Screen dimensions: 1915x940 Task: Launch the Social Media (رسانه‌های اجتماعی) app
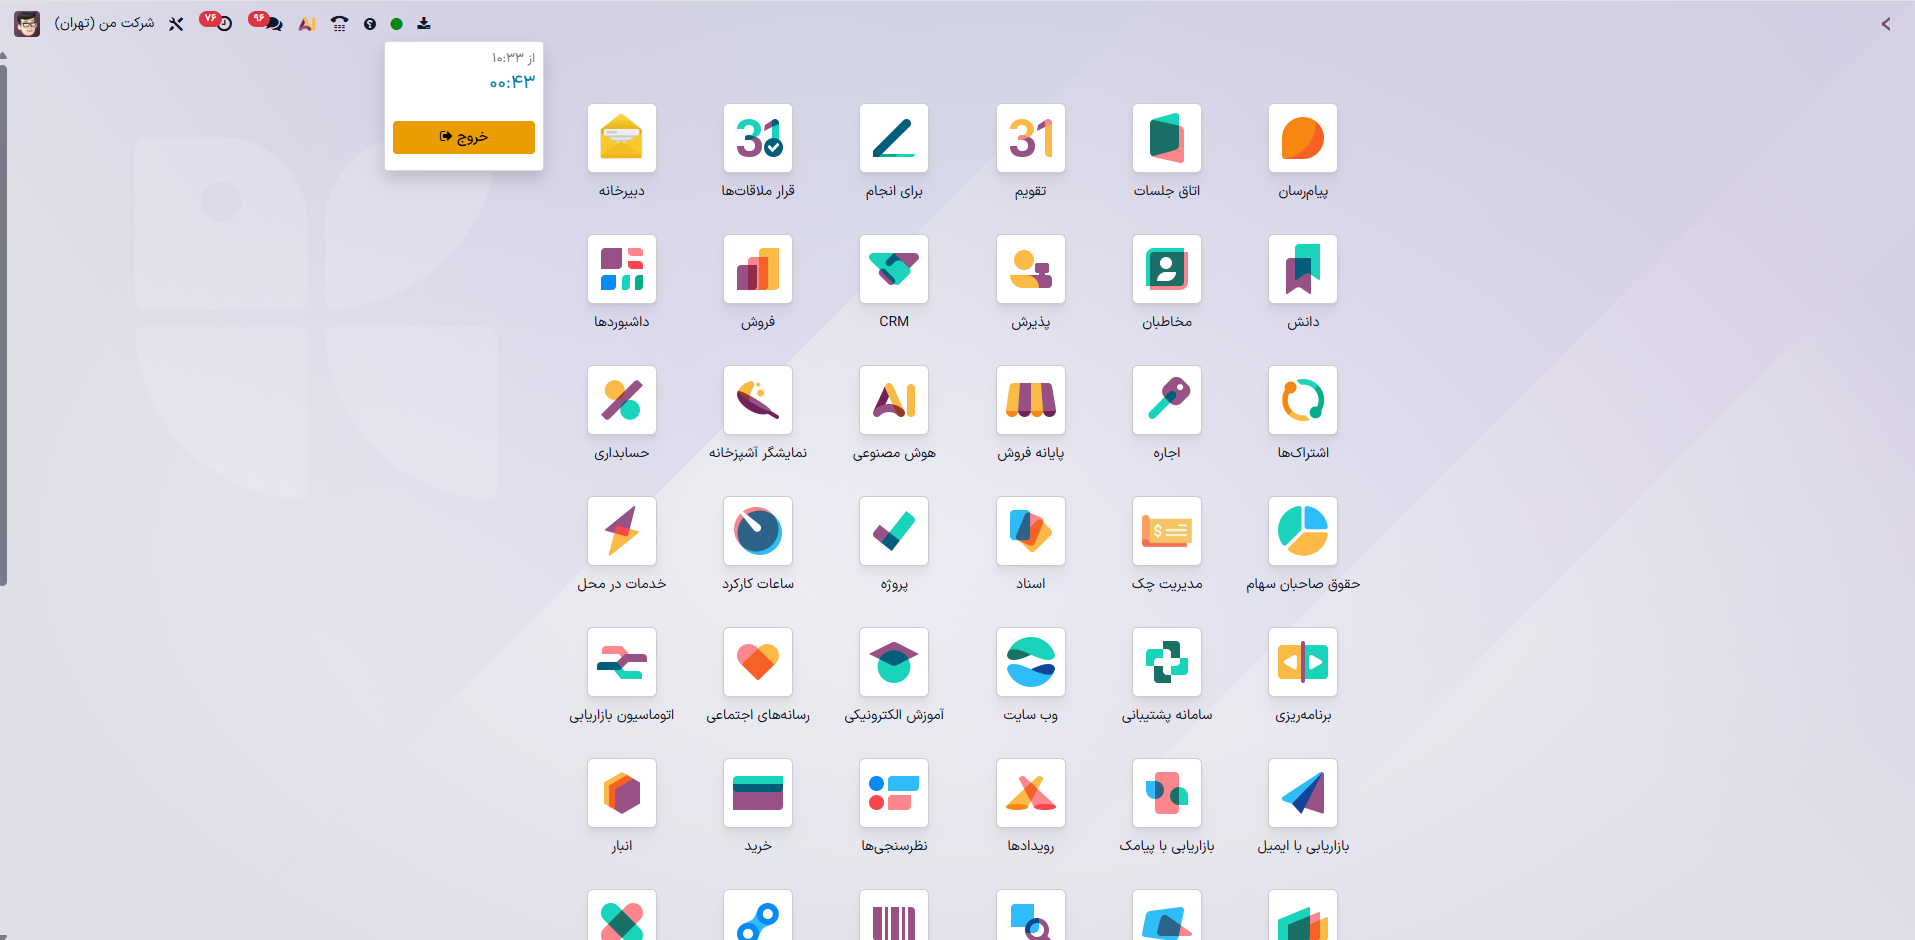pos(758,662)
